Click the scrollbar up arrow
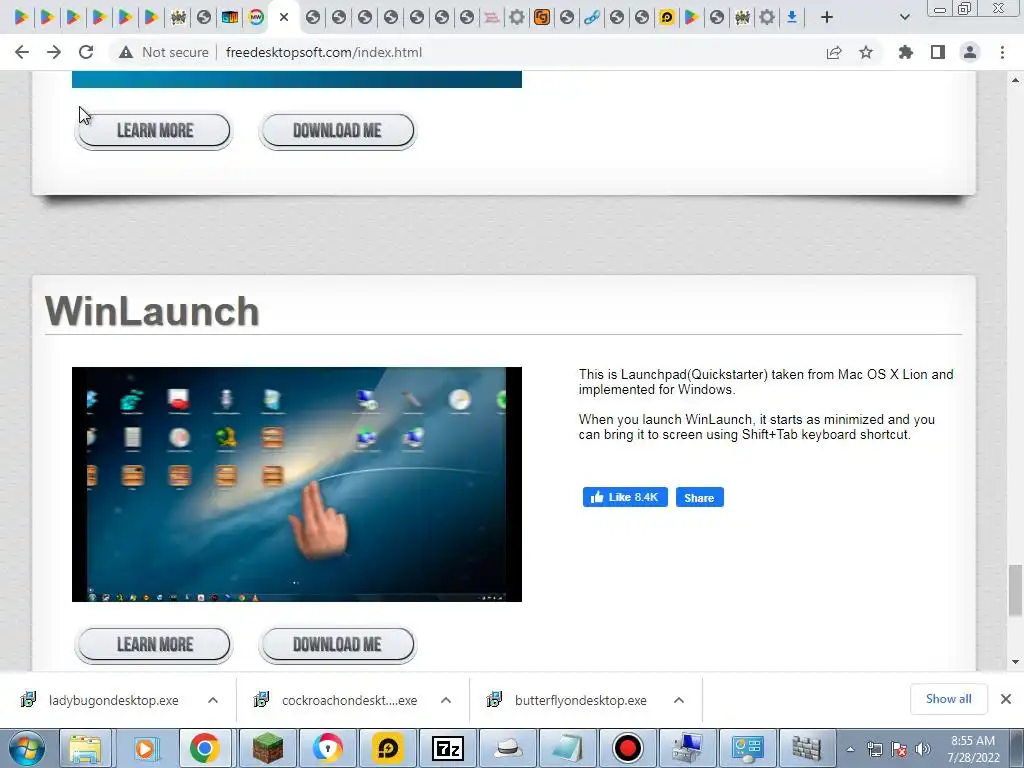1024x768 pixels. click(x=1015, y=80)
